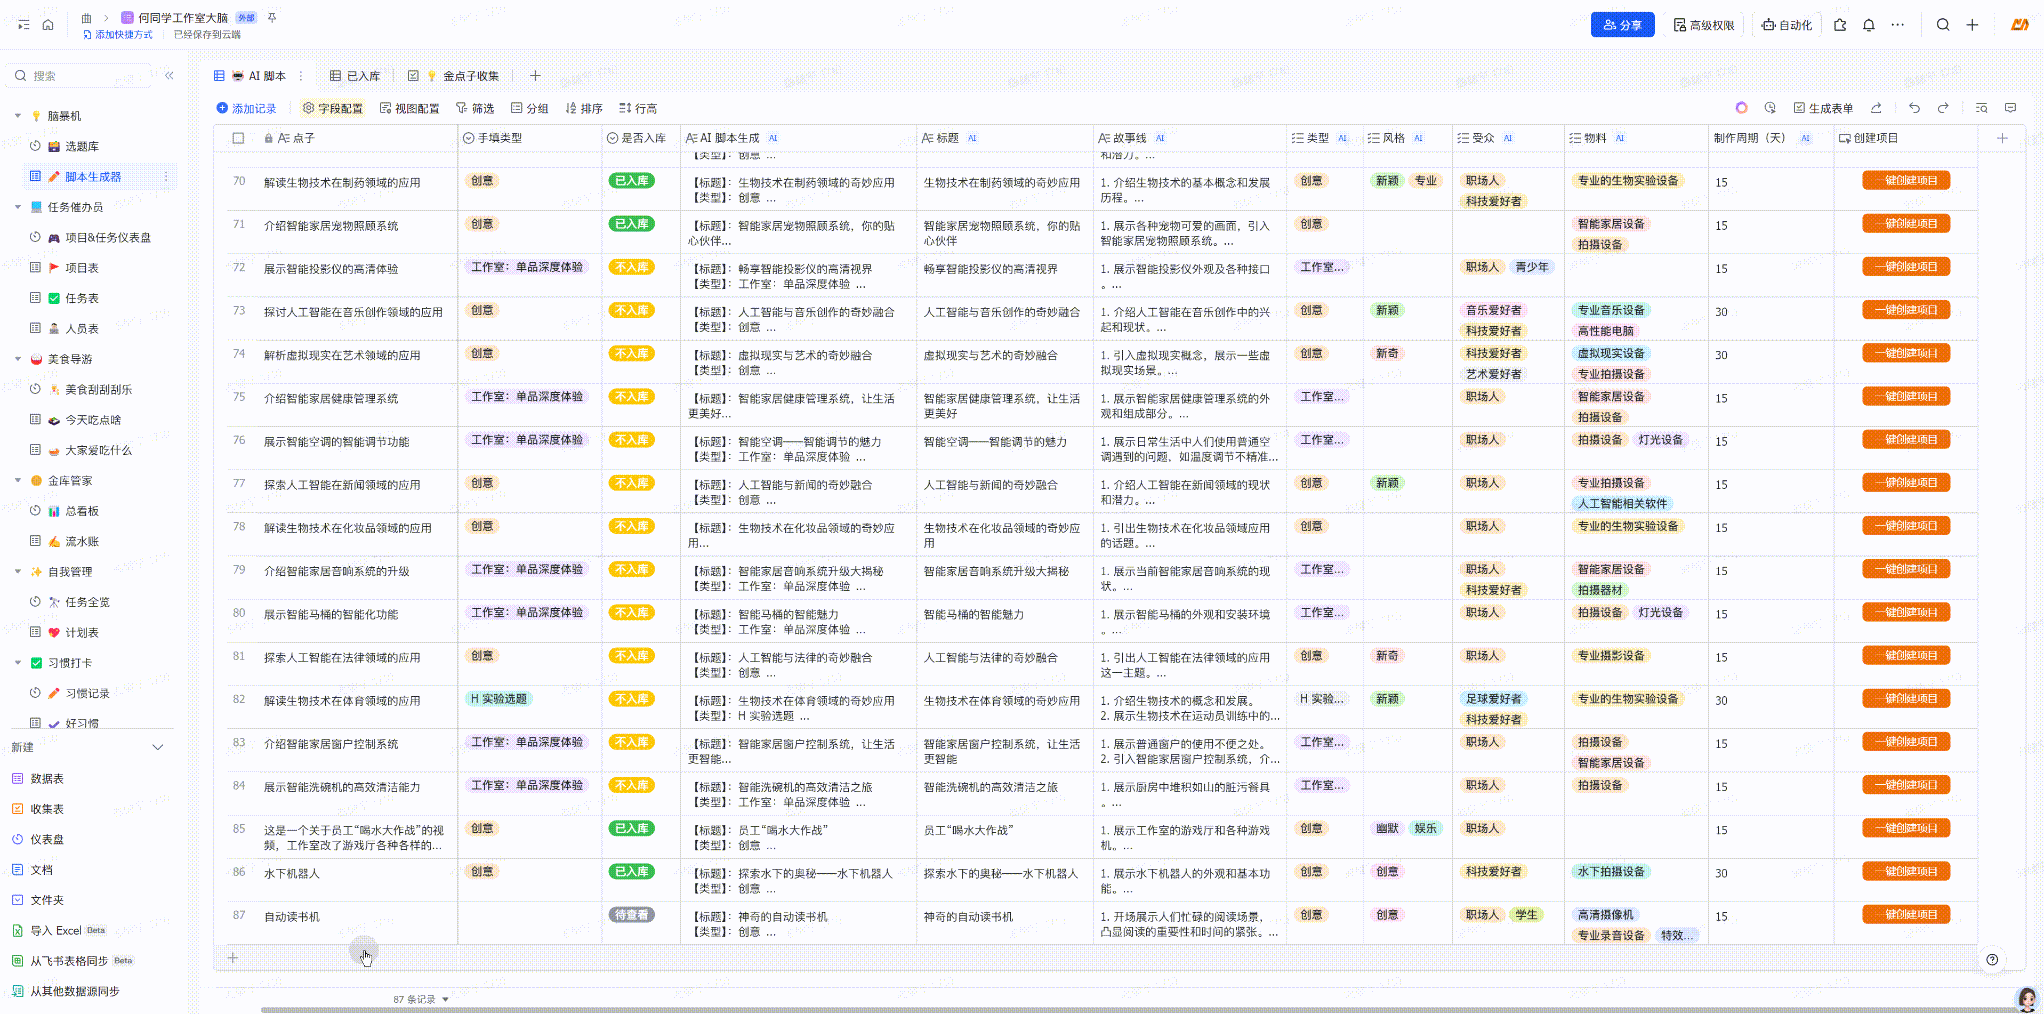Click the undo arrow icon
Screen dimensions: 2044x1014
click(x=1914, y=108)
